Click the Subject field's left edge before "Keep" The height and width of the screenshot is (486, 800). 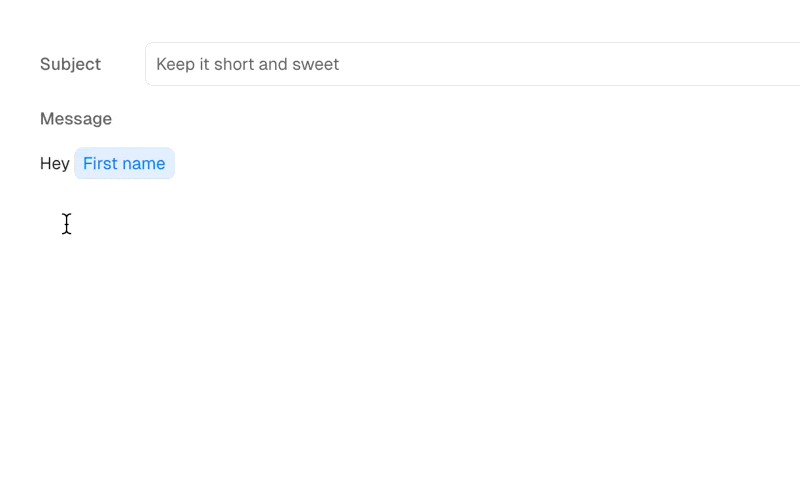coord(151,64)
